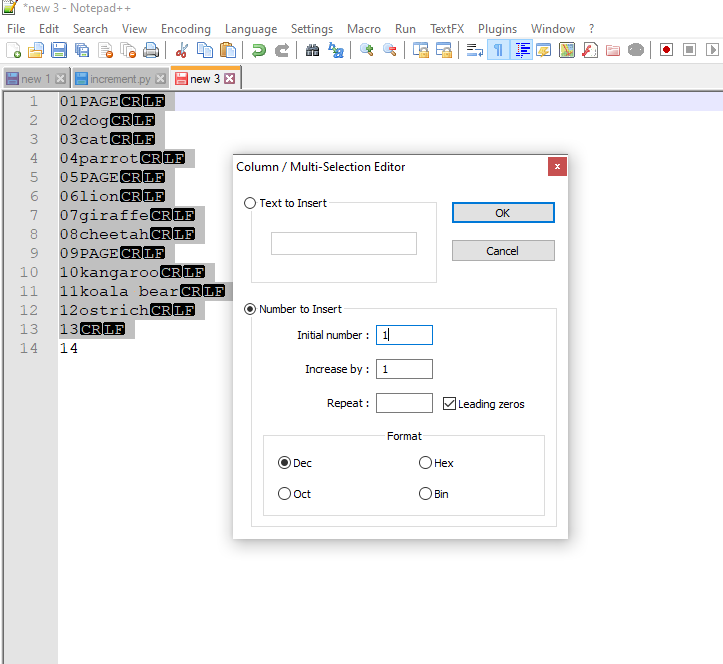Click the Save All toolbar icon
The width and height of the screenshot is (723, 664).
tap(82, 50)
